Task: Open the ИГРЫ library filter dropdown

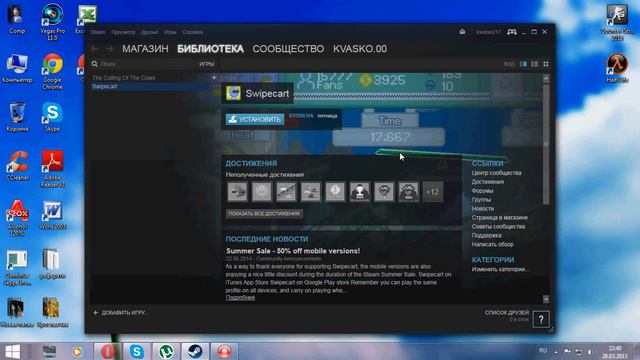Action: point(207,64)
